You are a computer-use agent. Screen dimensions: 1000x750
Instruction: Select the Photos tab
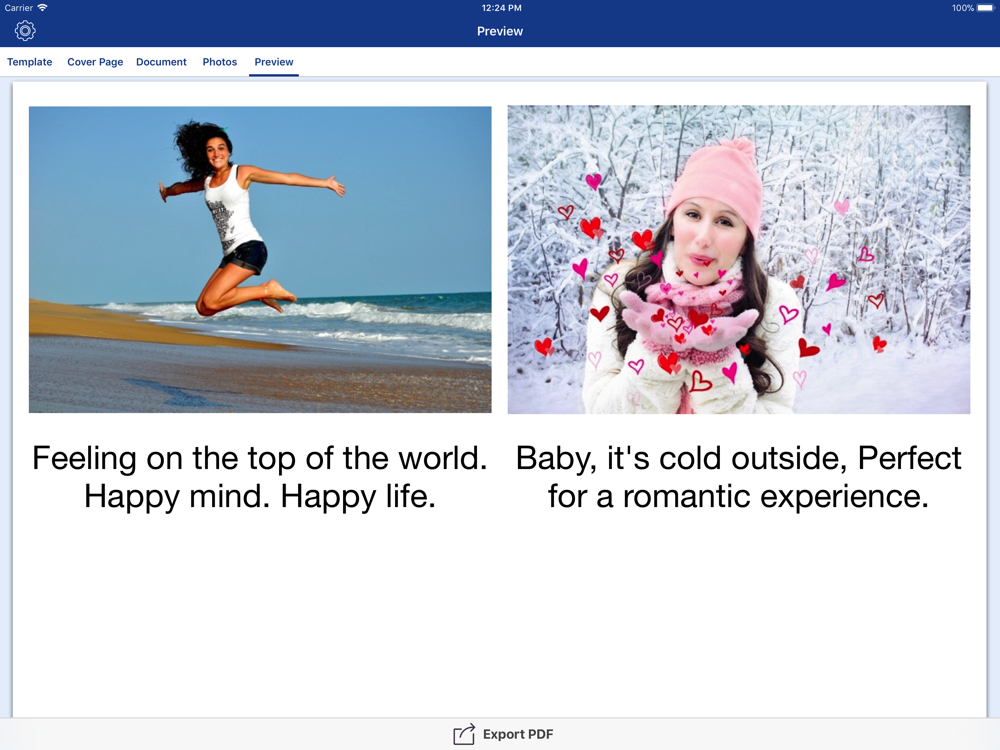[x=220, y=62]
